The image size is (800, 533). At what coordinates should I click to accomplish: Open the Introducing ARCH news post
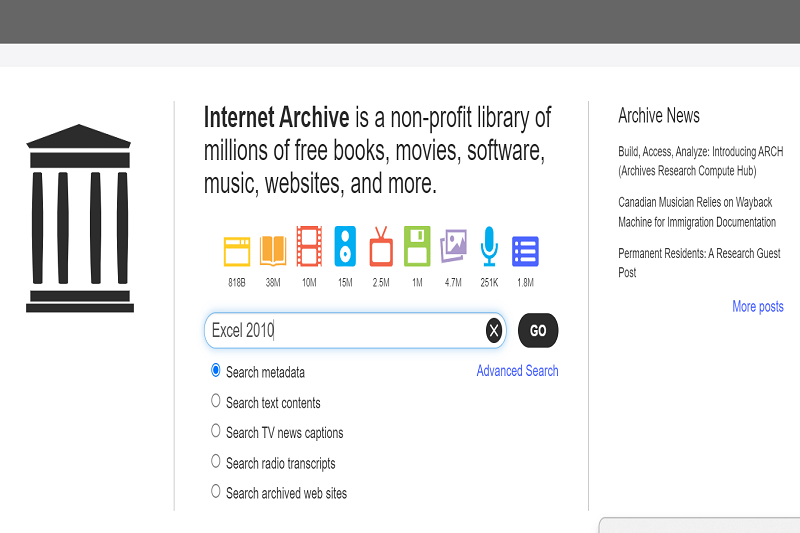tap(701, 161)
